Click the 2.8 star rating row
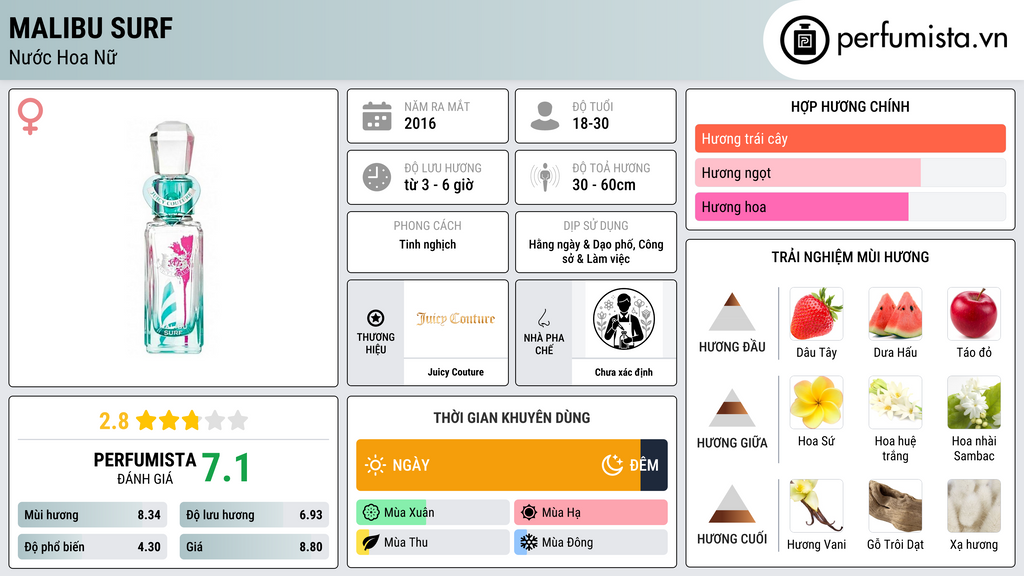The image size is (1024, 576). [x=173, y=420]
